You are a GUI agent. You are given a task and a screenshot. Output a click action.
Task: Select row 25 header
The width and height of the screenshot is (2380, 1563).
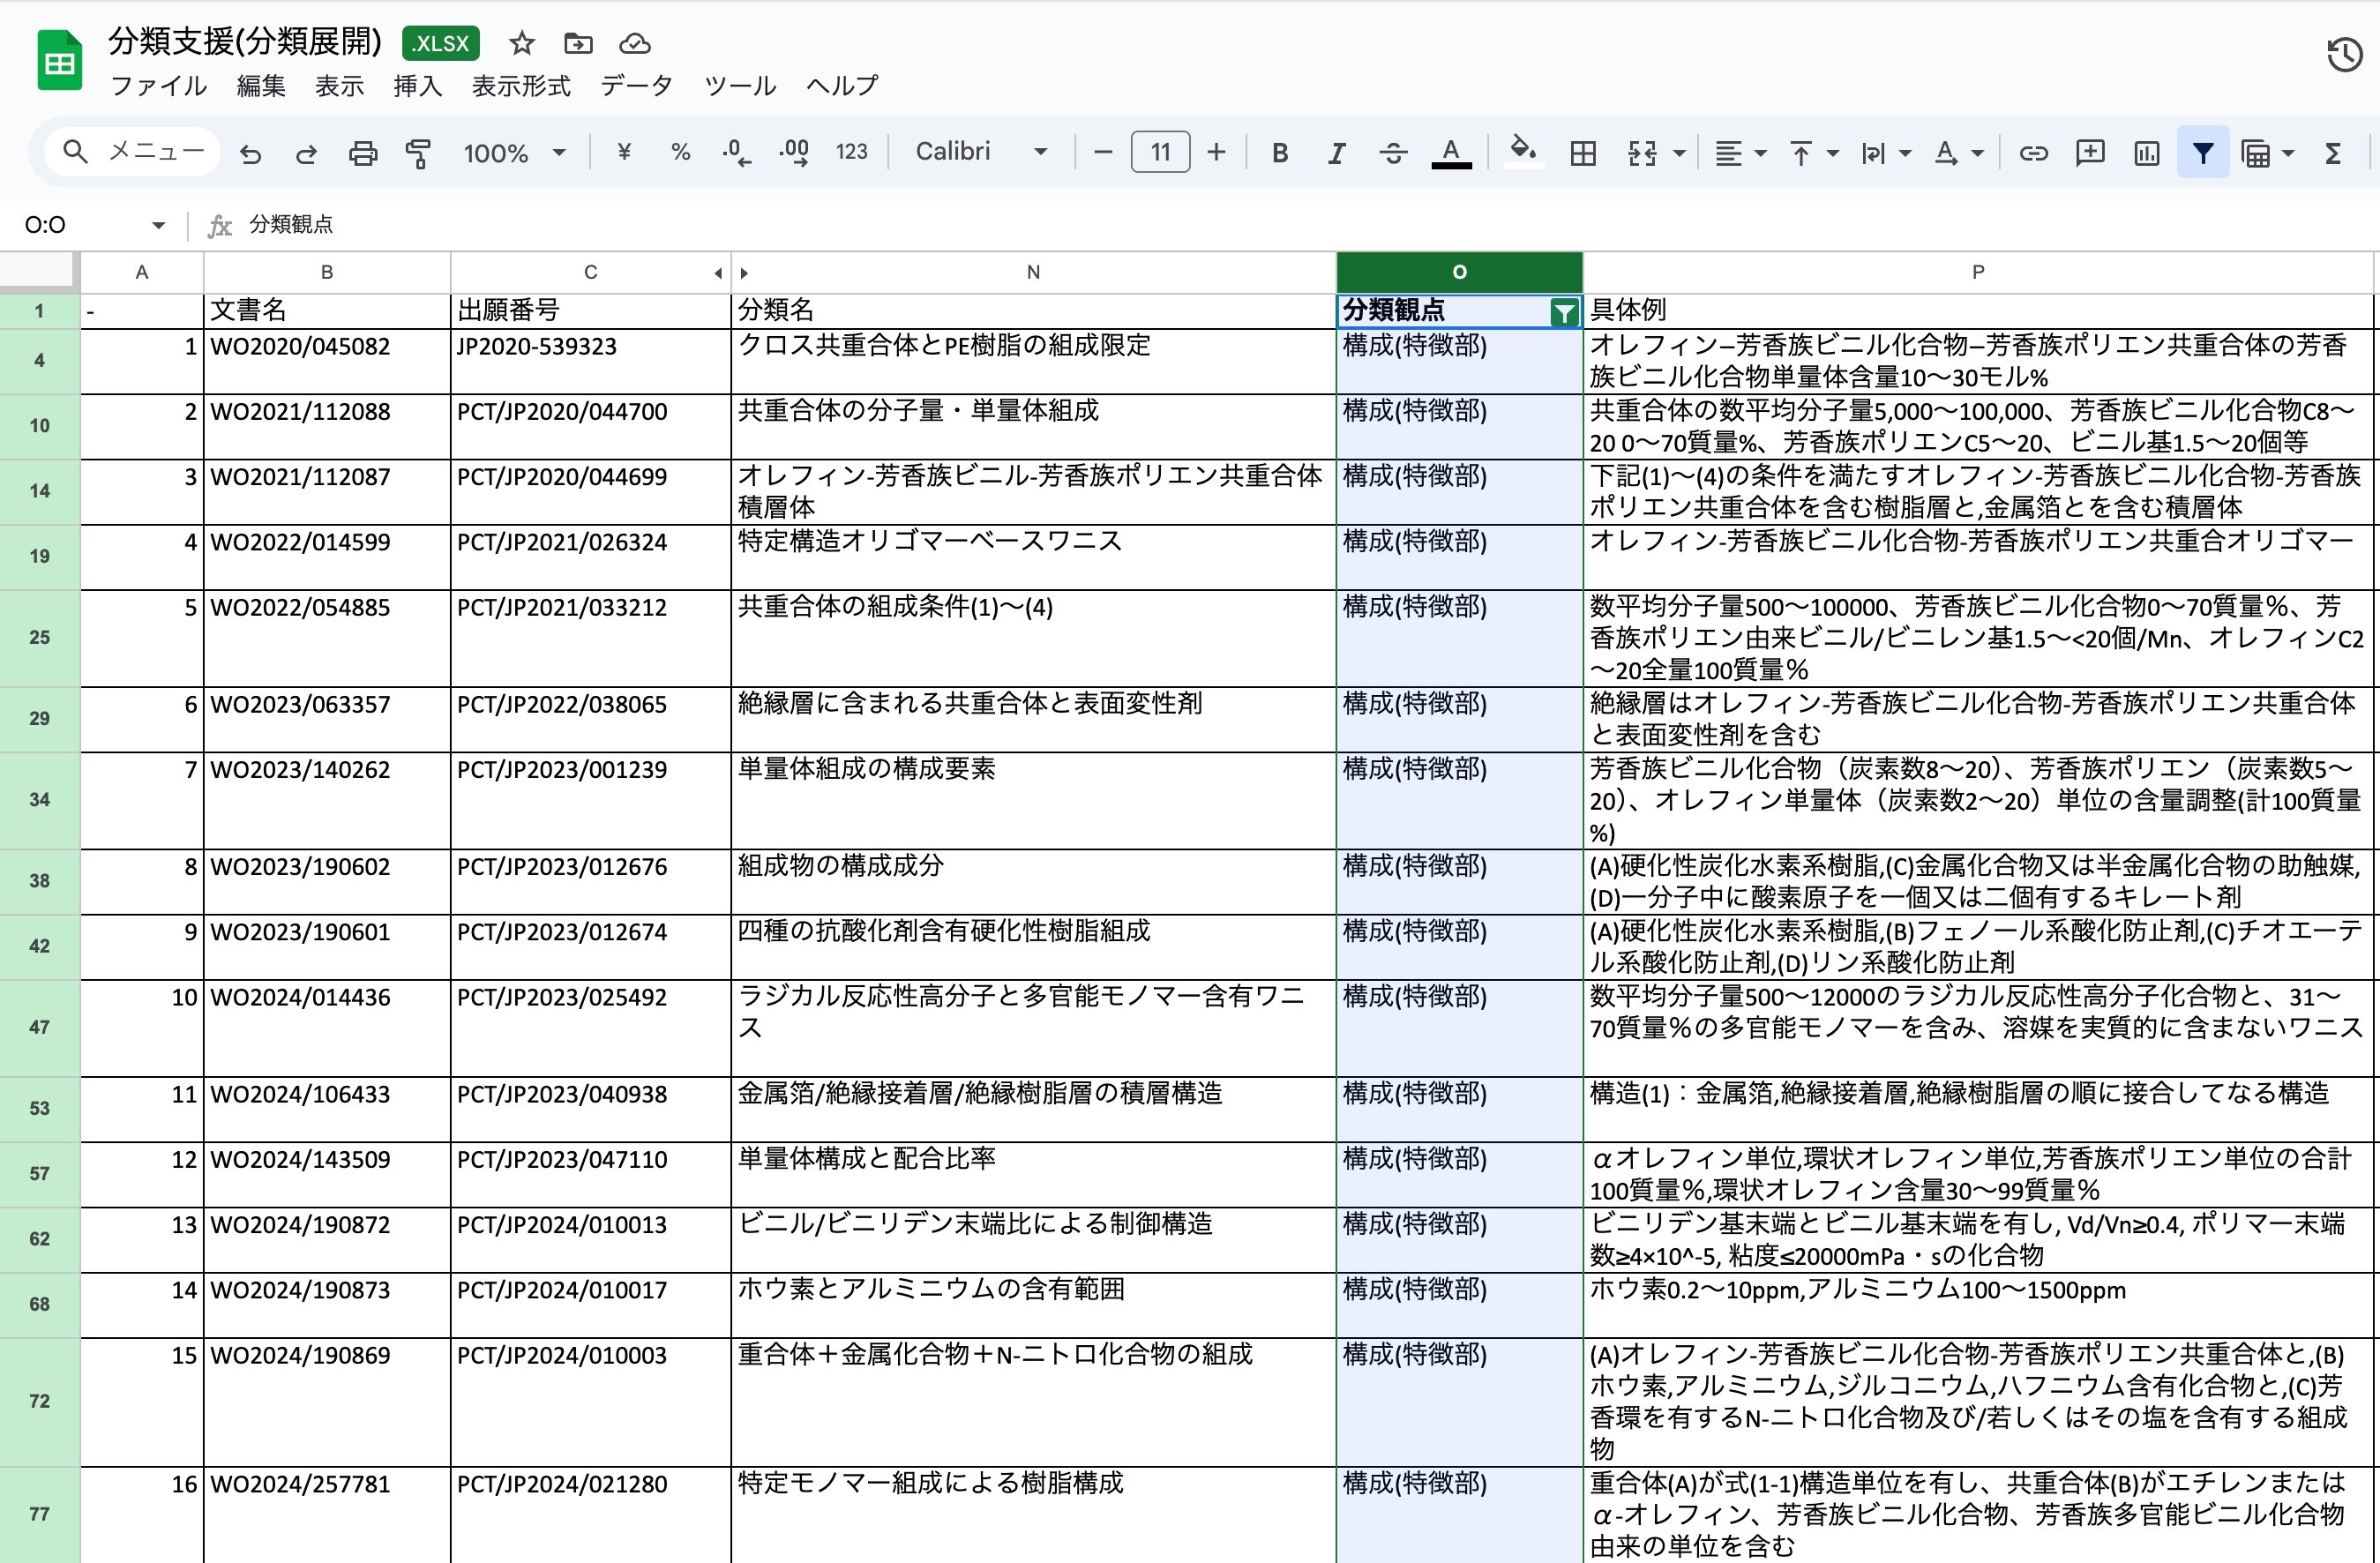pos(40,638)
